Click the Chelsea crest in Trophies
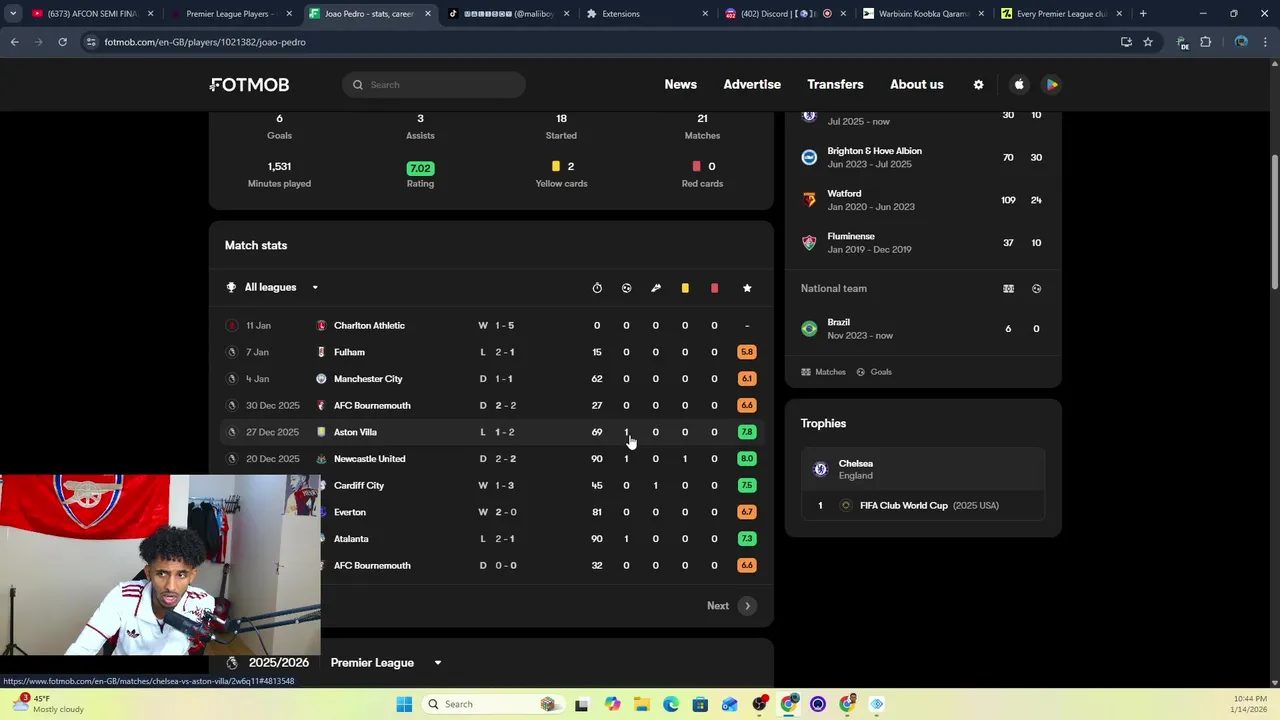Image resolution: width=1280 pixels, height=720 pixels. pos(821,469)
